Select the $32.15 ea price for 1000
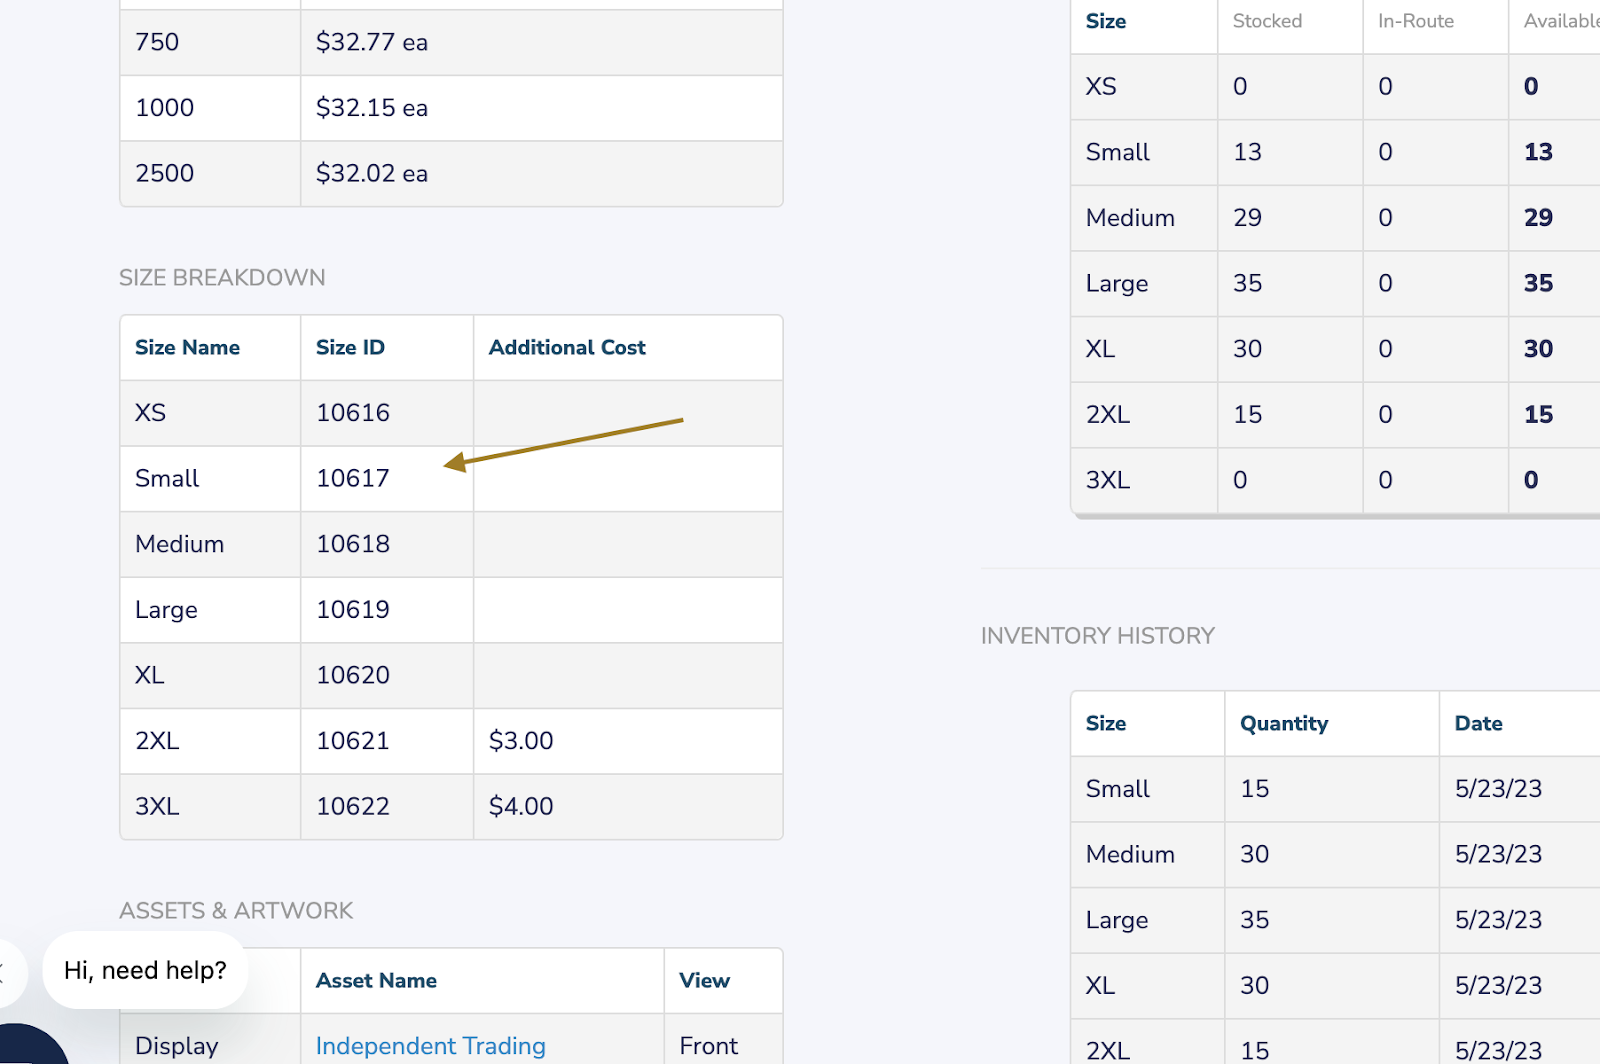Screen dimensions: 1600x1064 click(371, 107)
